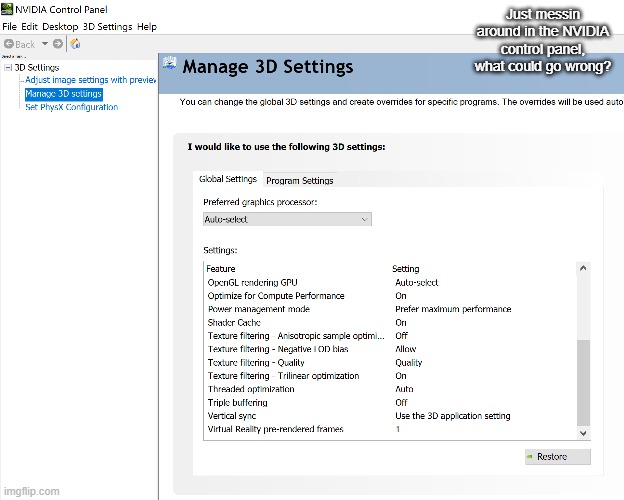Click the value 1 for VR frames
624x500 pixels.
[398, 429]
